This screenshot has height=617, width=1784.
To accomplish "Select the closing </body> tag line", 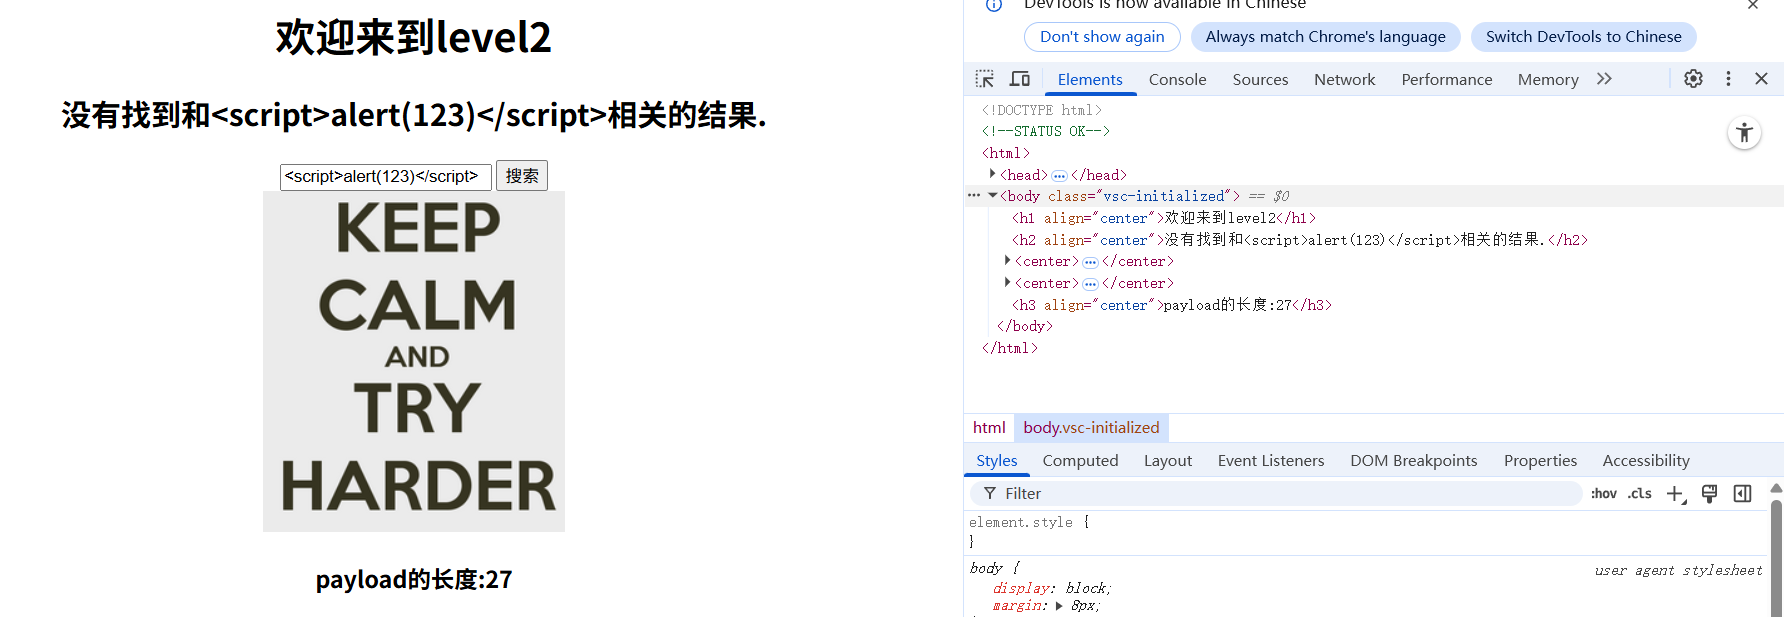I will click(x=1024, y=326).
